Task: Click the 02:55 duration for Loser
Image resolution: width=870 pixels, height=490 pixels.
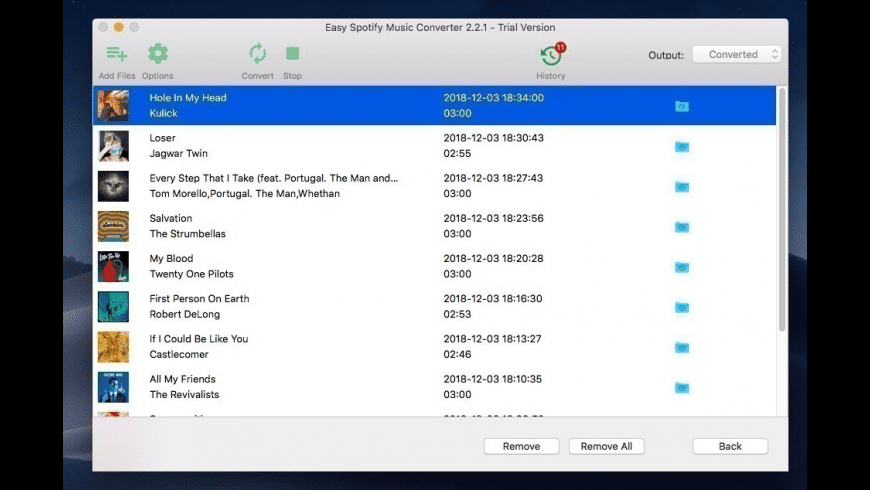Action: tap(457, 153)
